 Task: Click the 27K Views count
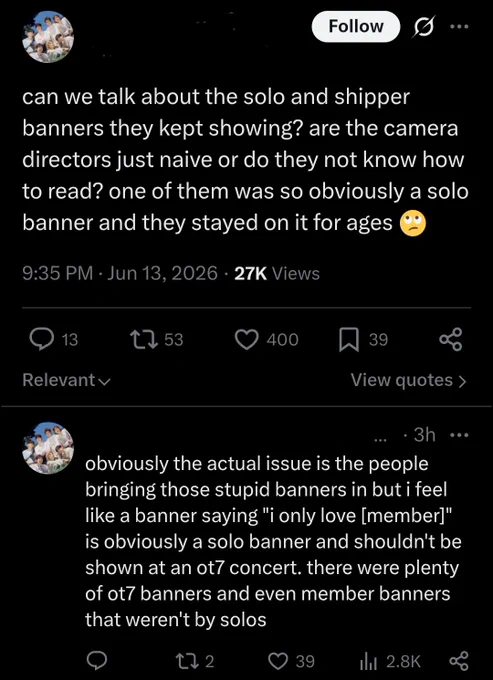[277, 273]
